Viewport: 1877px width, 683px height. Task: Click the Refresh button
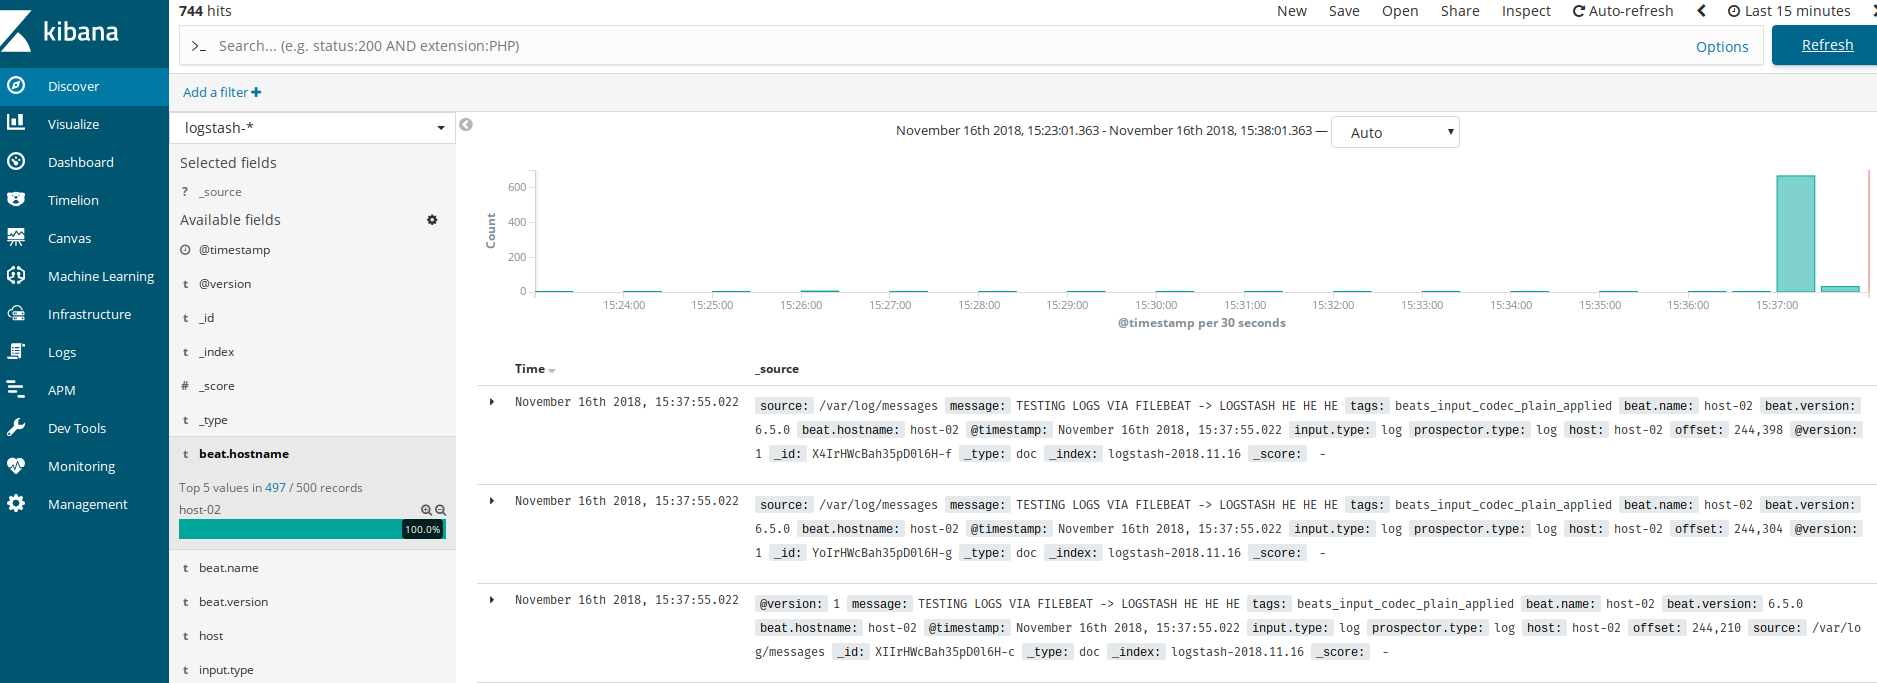click(x=1826, y=45)
